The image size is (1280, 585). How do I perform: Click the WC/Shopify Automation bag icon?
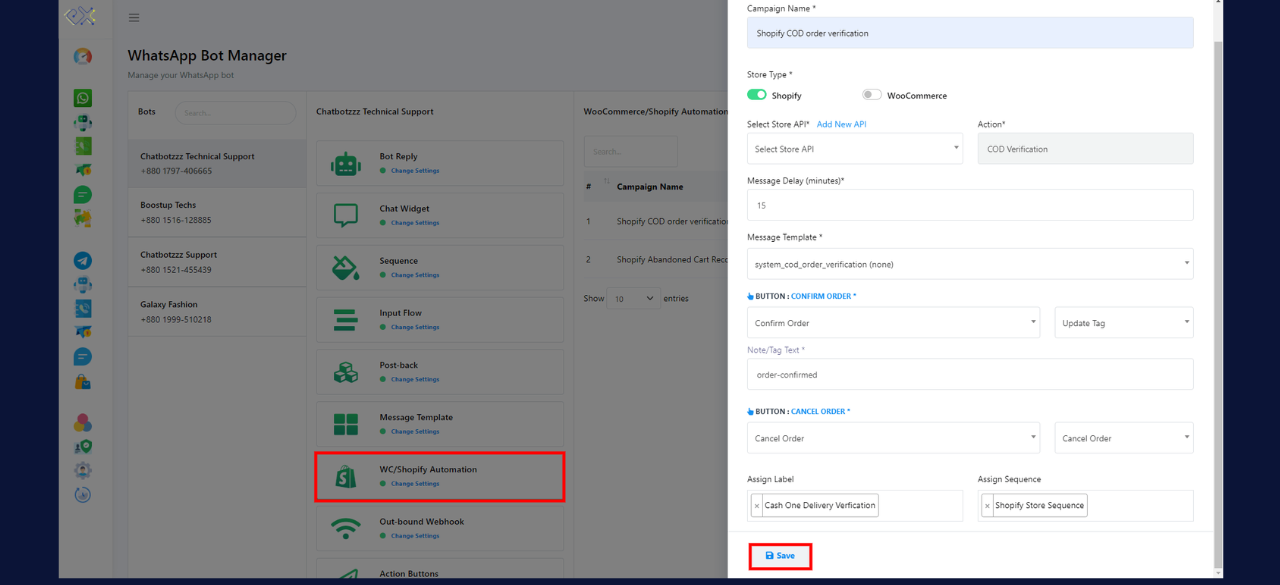tap(346, 476)
